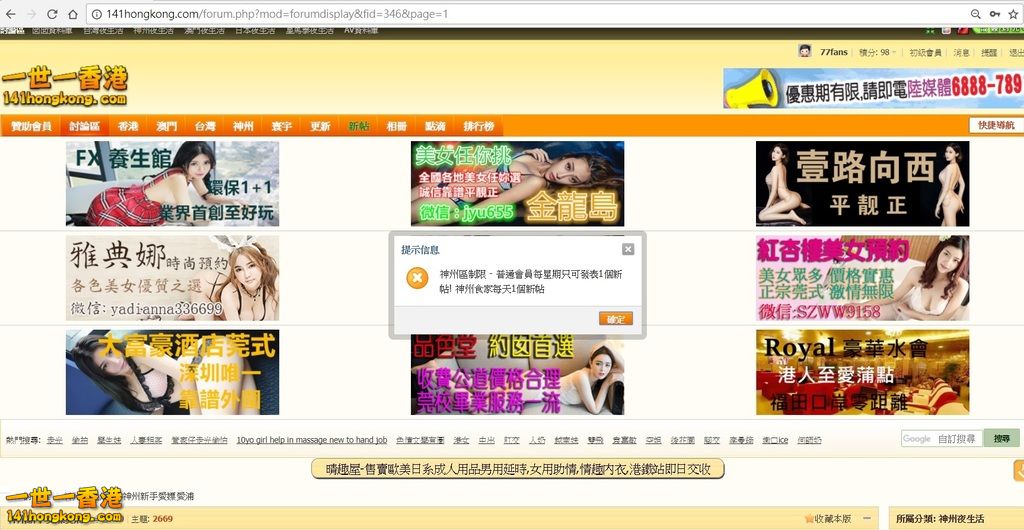Click the browser back arrow
This screenshot has width=1024, height=530.
[10, 14]
